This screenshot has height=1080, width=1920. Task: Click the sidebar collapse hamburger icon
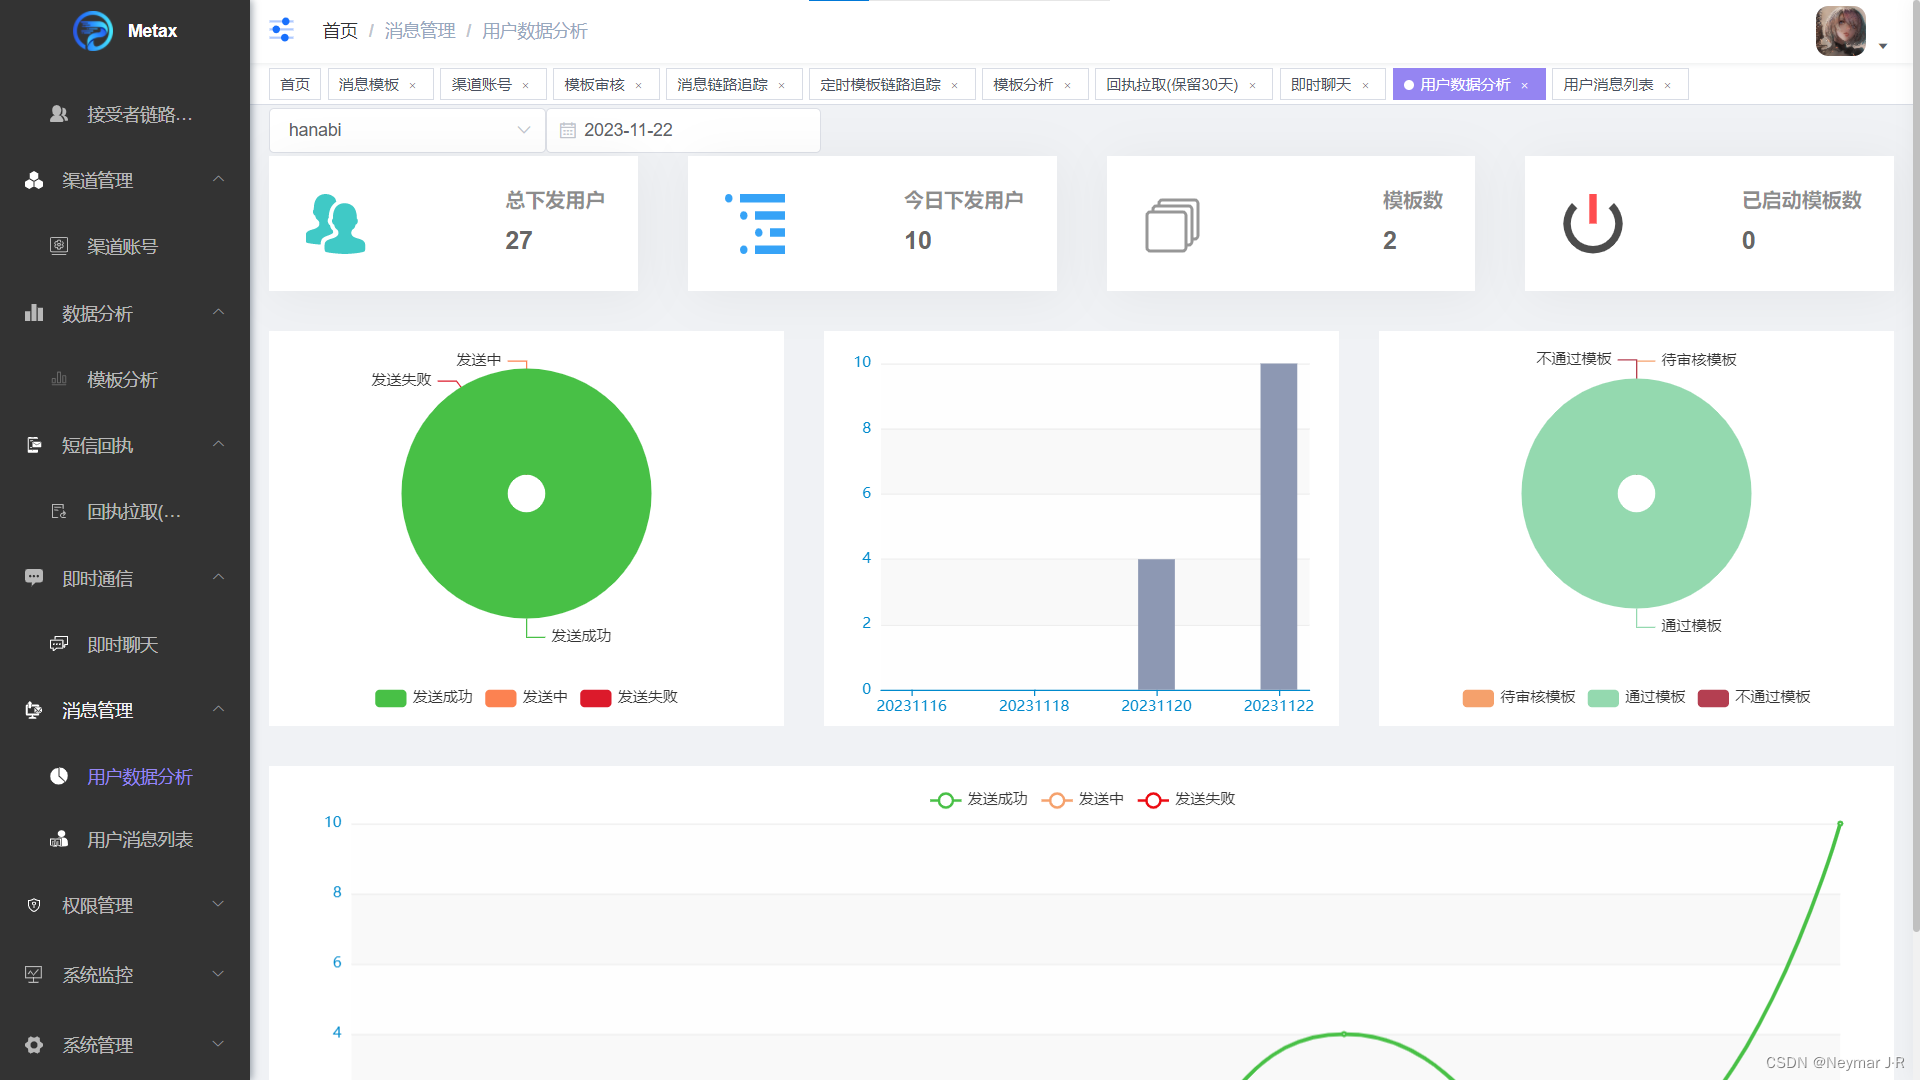click(x=282, y=30)
